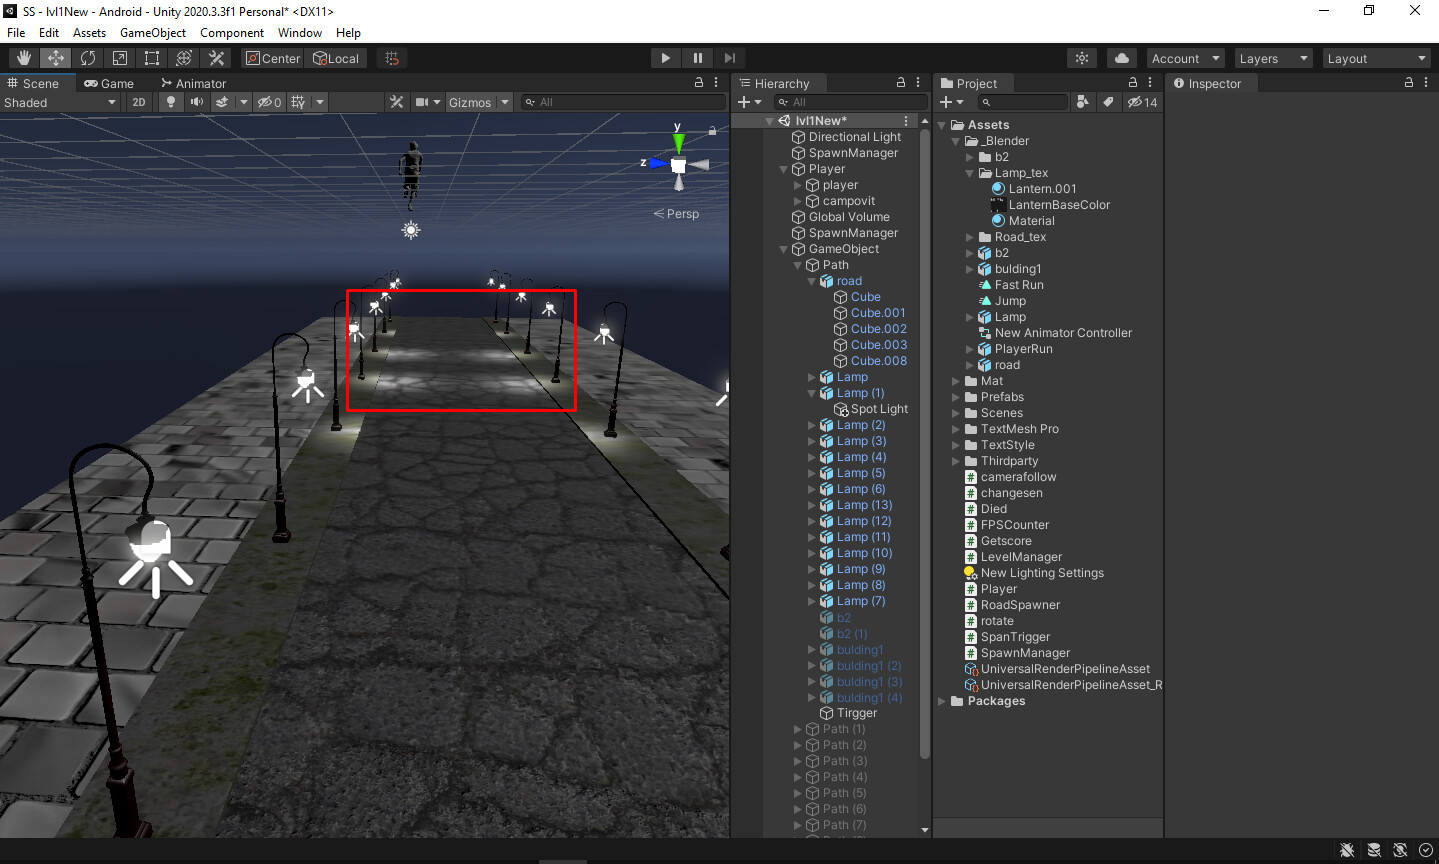Toggle hidden objects visibility count
Viewport: 1439px width, 864px height.
(x=269, y=102)
